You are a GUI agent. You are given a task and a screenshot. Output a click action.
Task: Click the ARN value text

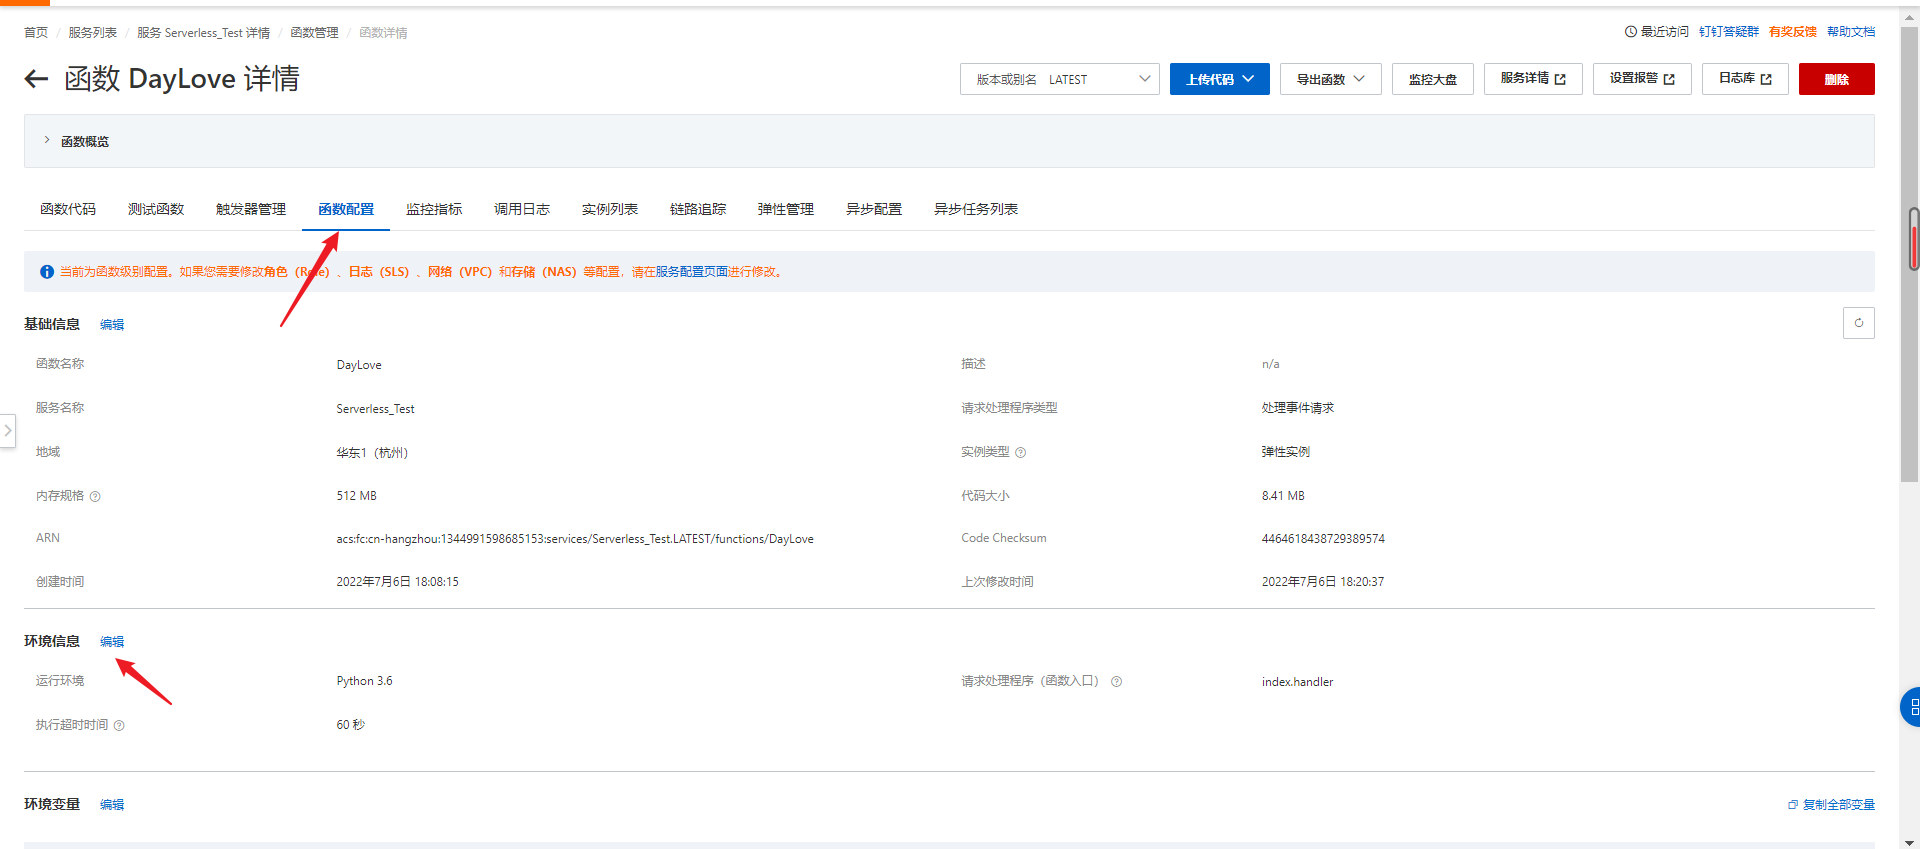click(575, 539)
